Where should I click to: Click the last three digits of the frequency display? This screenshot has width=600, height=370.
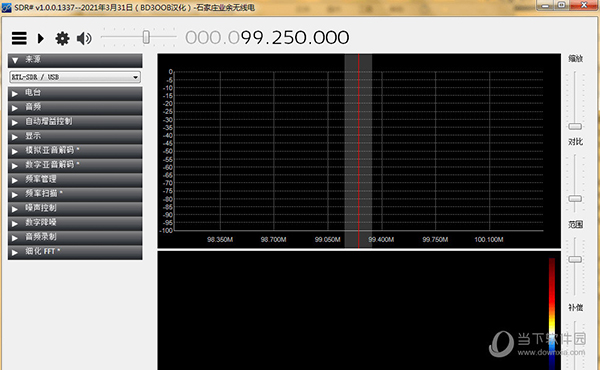(332, 38)
